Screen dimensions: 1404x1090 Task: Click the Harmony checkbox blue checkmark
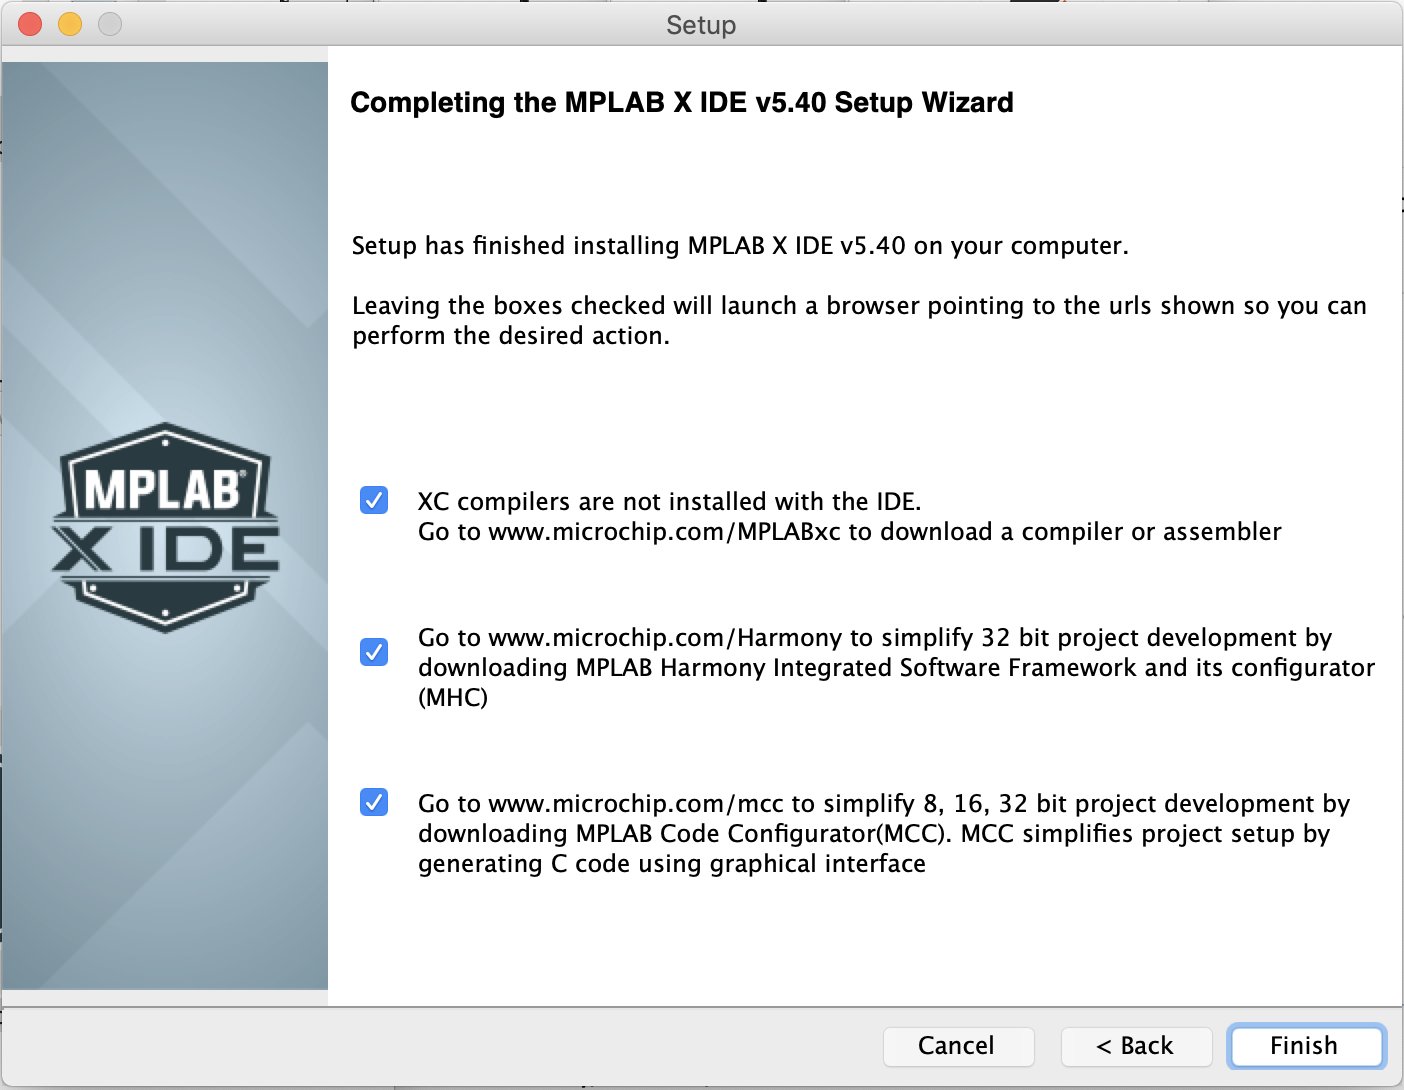(373, 652)
